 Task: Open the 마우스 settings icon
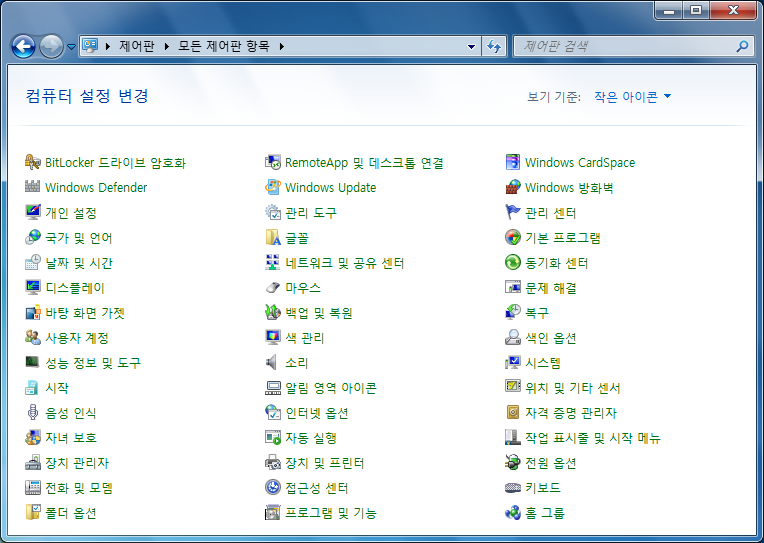click(x=273, y=288)
